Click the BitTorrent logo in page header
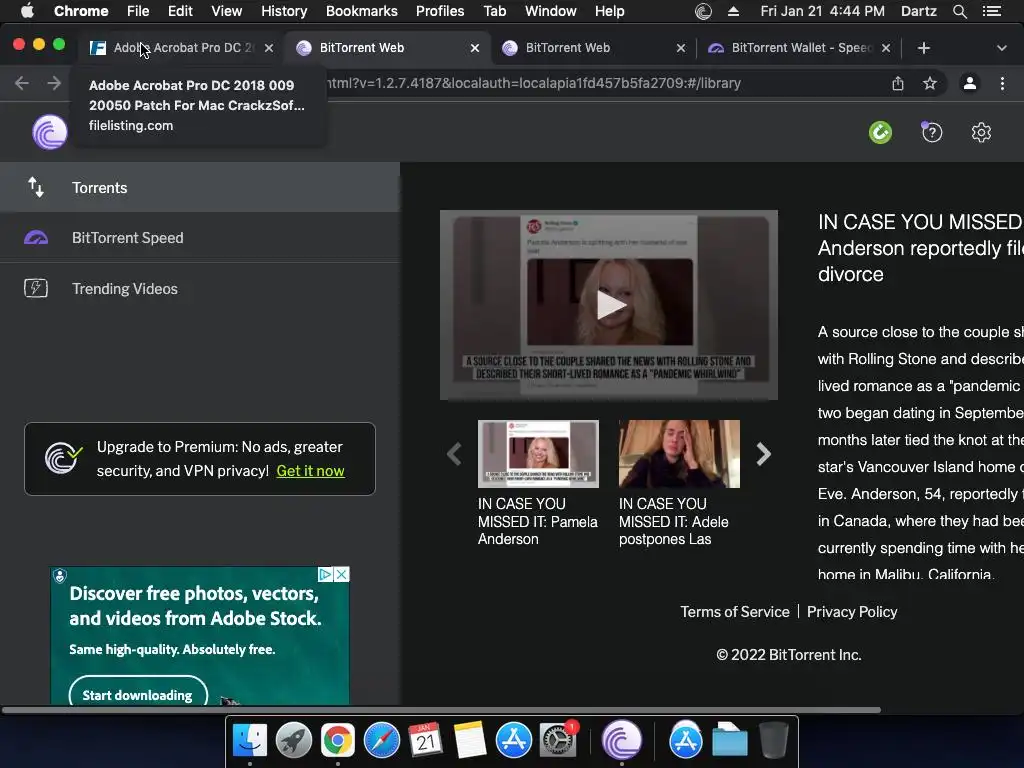The width and height of the screenshot is (1024, 768). pyautogui.click(x=50, y=132)
